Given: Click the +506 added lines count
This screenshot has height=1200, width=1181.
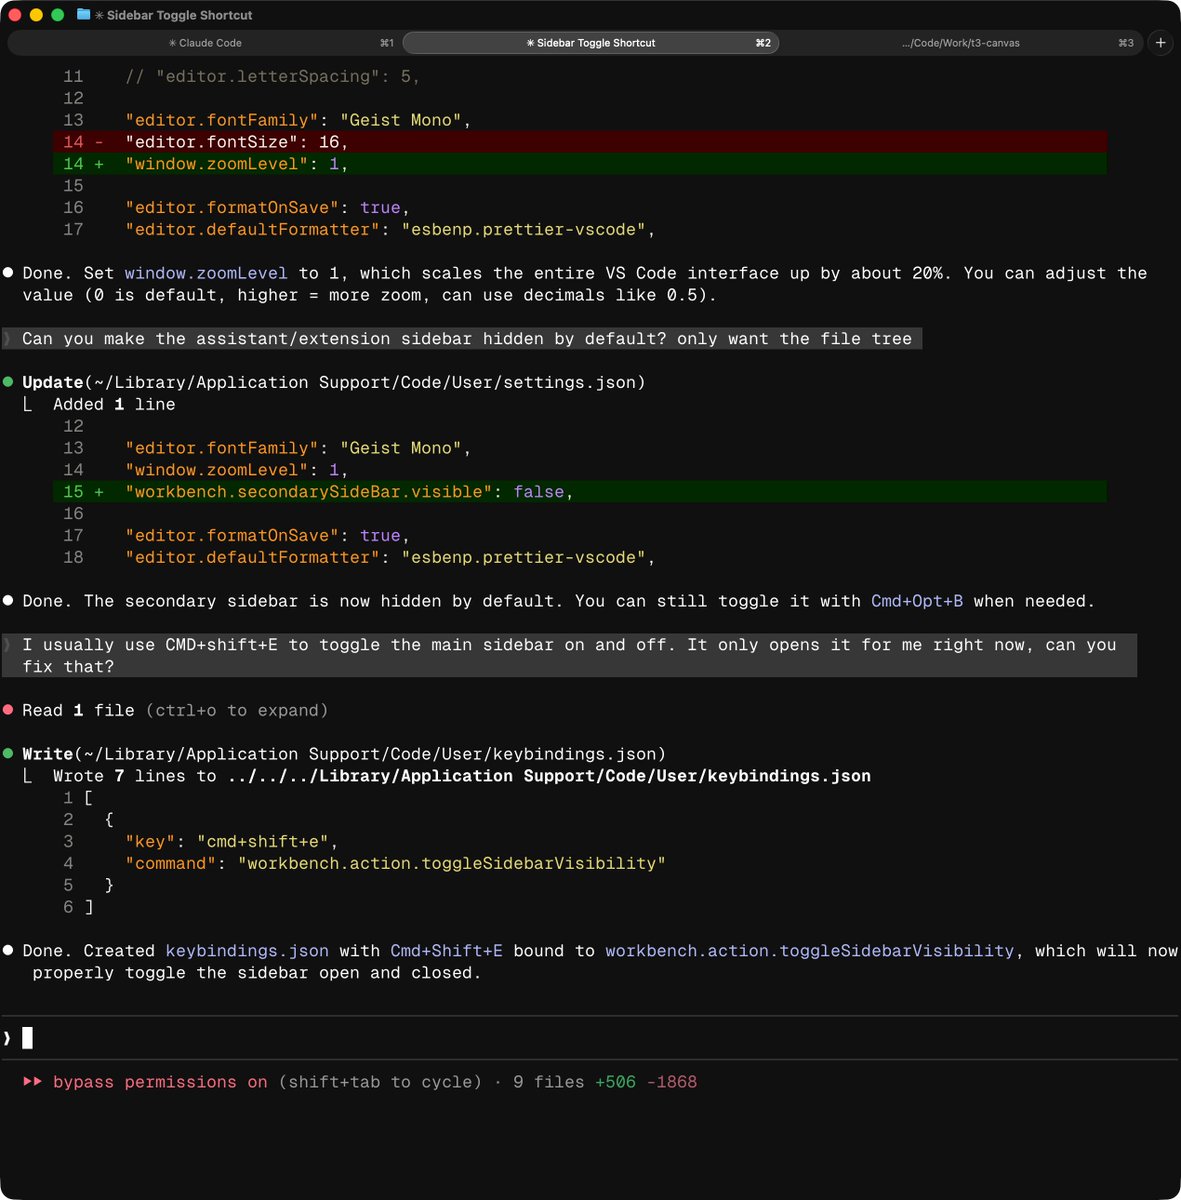Looking at the screenshot, I should pyautogui.click(x=615, y=1082).
